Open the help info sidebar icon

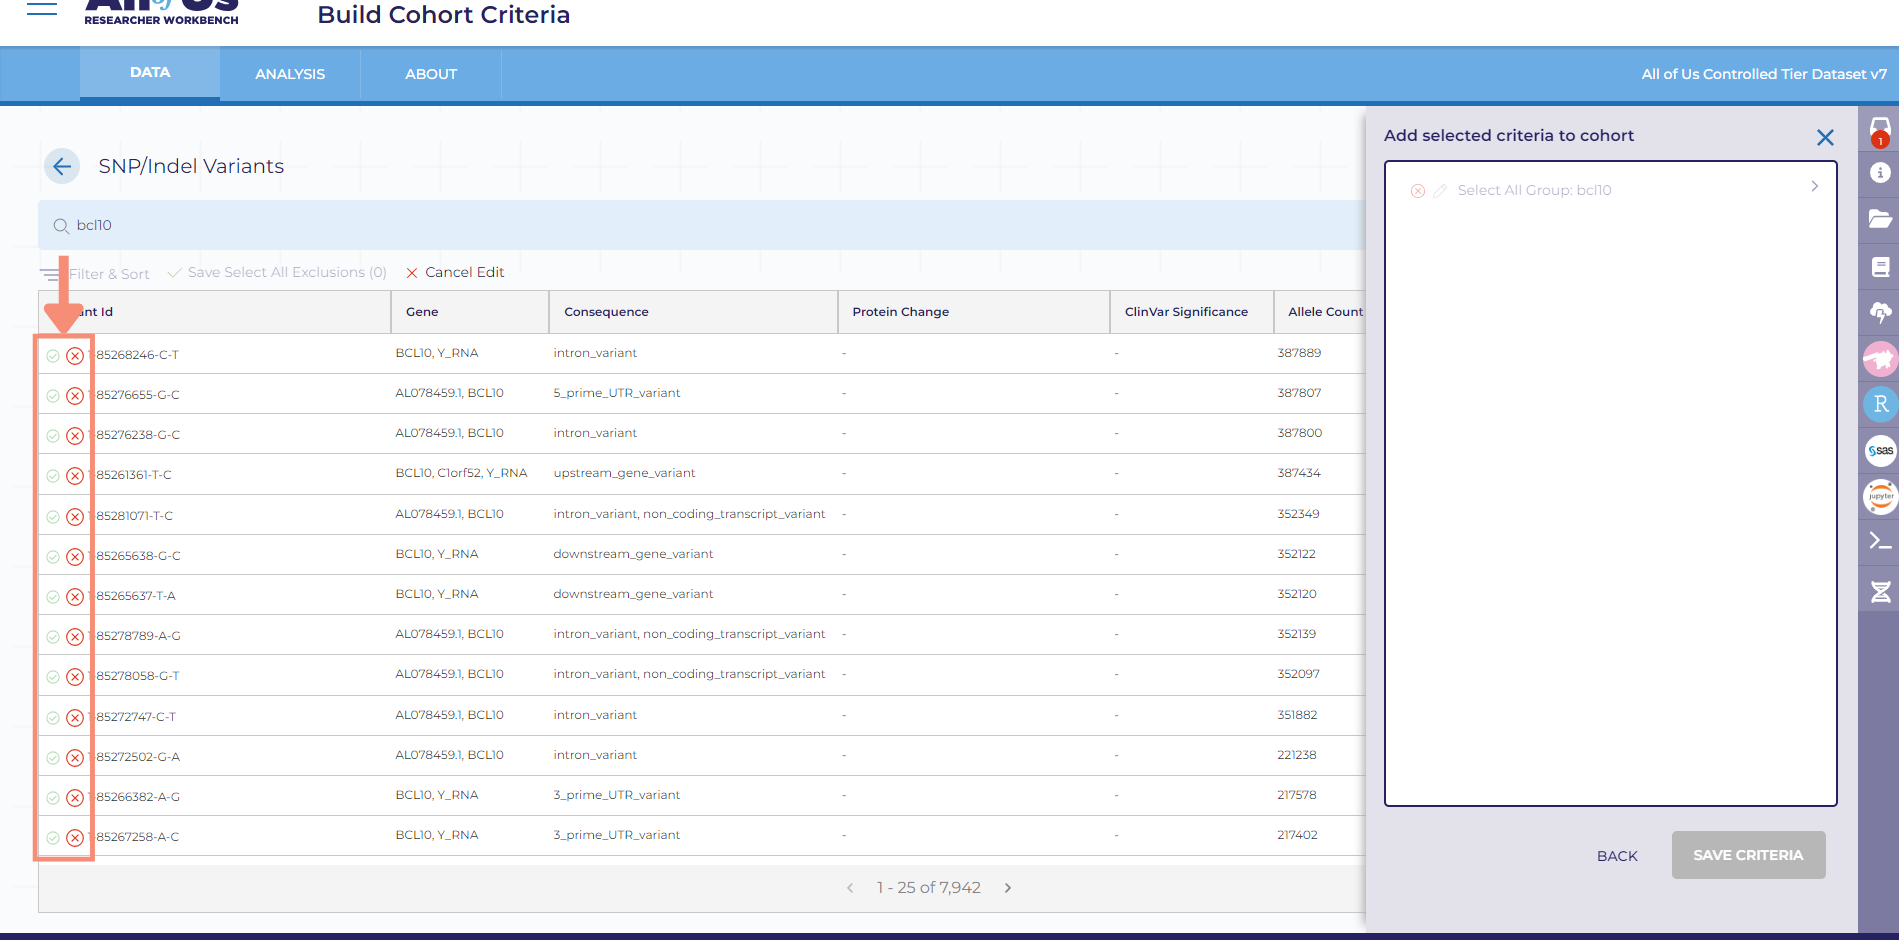coord(1880,173)
